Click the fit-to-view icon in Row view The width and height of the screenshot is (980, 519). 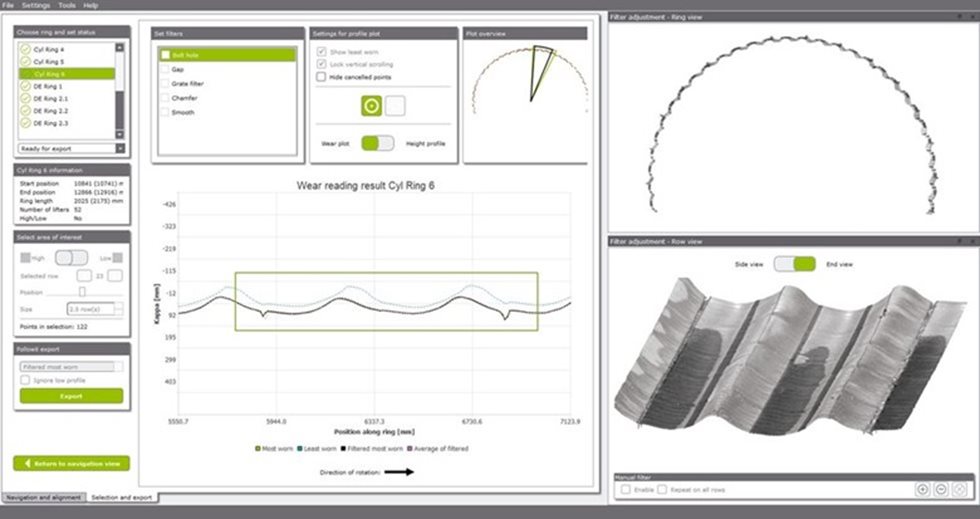tap(960, 489)
